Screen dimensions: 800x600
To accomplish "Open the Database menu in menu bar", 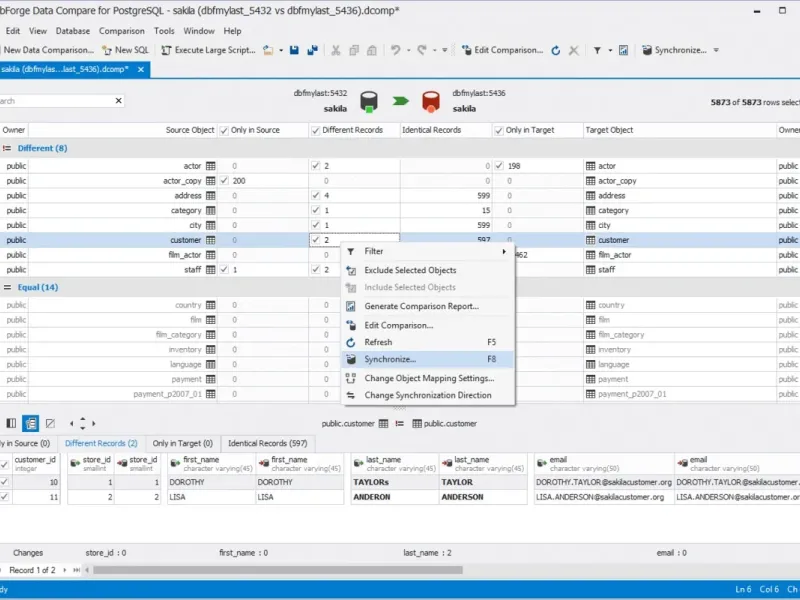I will click(x=72, y=31).
